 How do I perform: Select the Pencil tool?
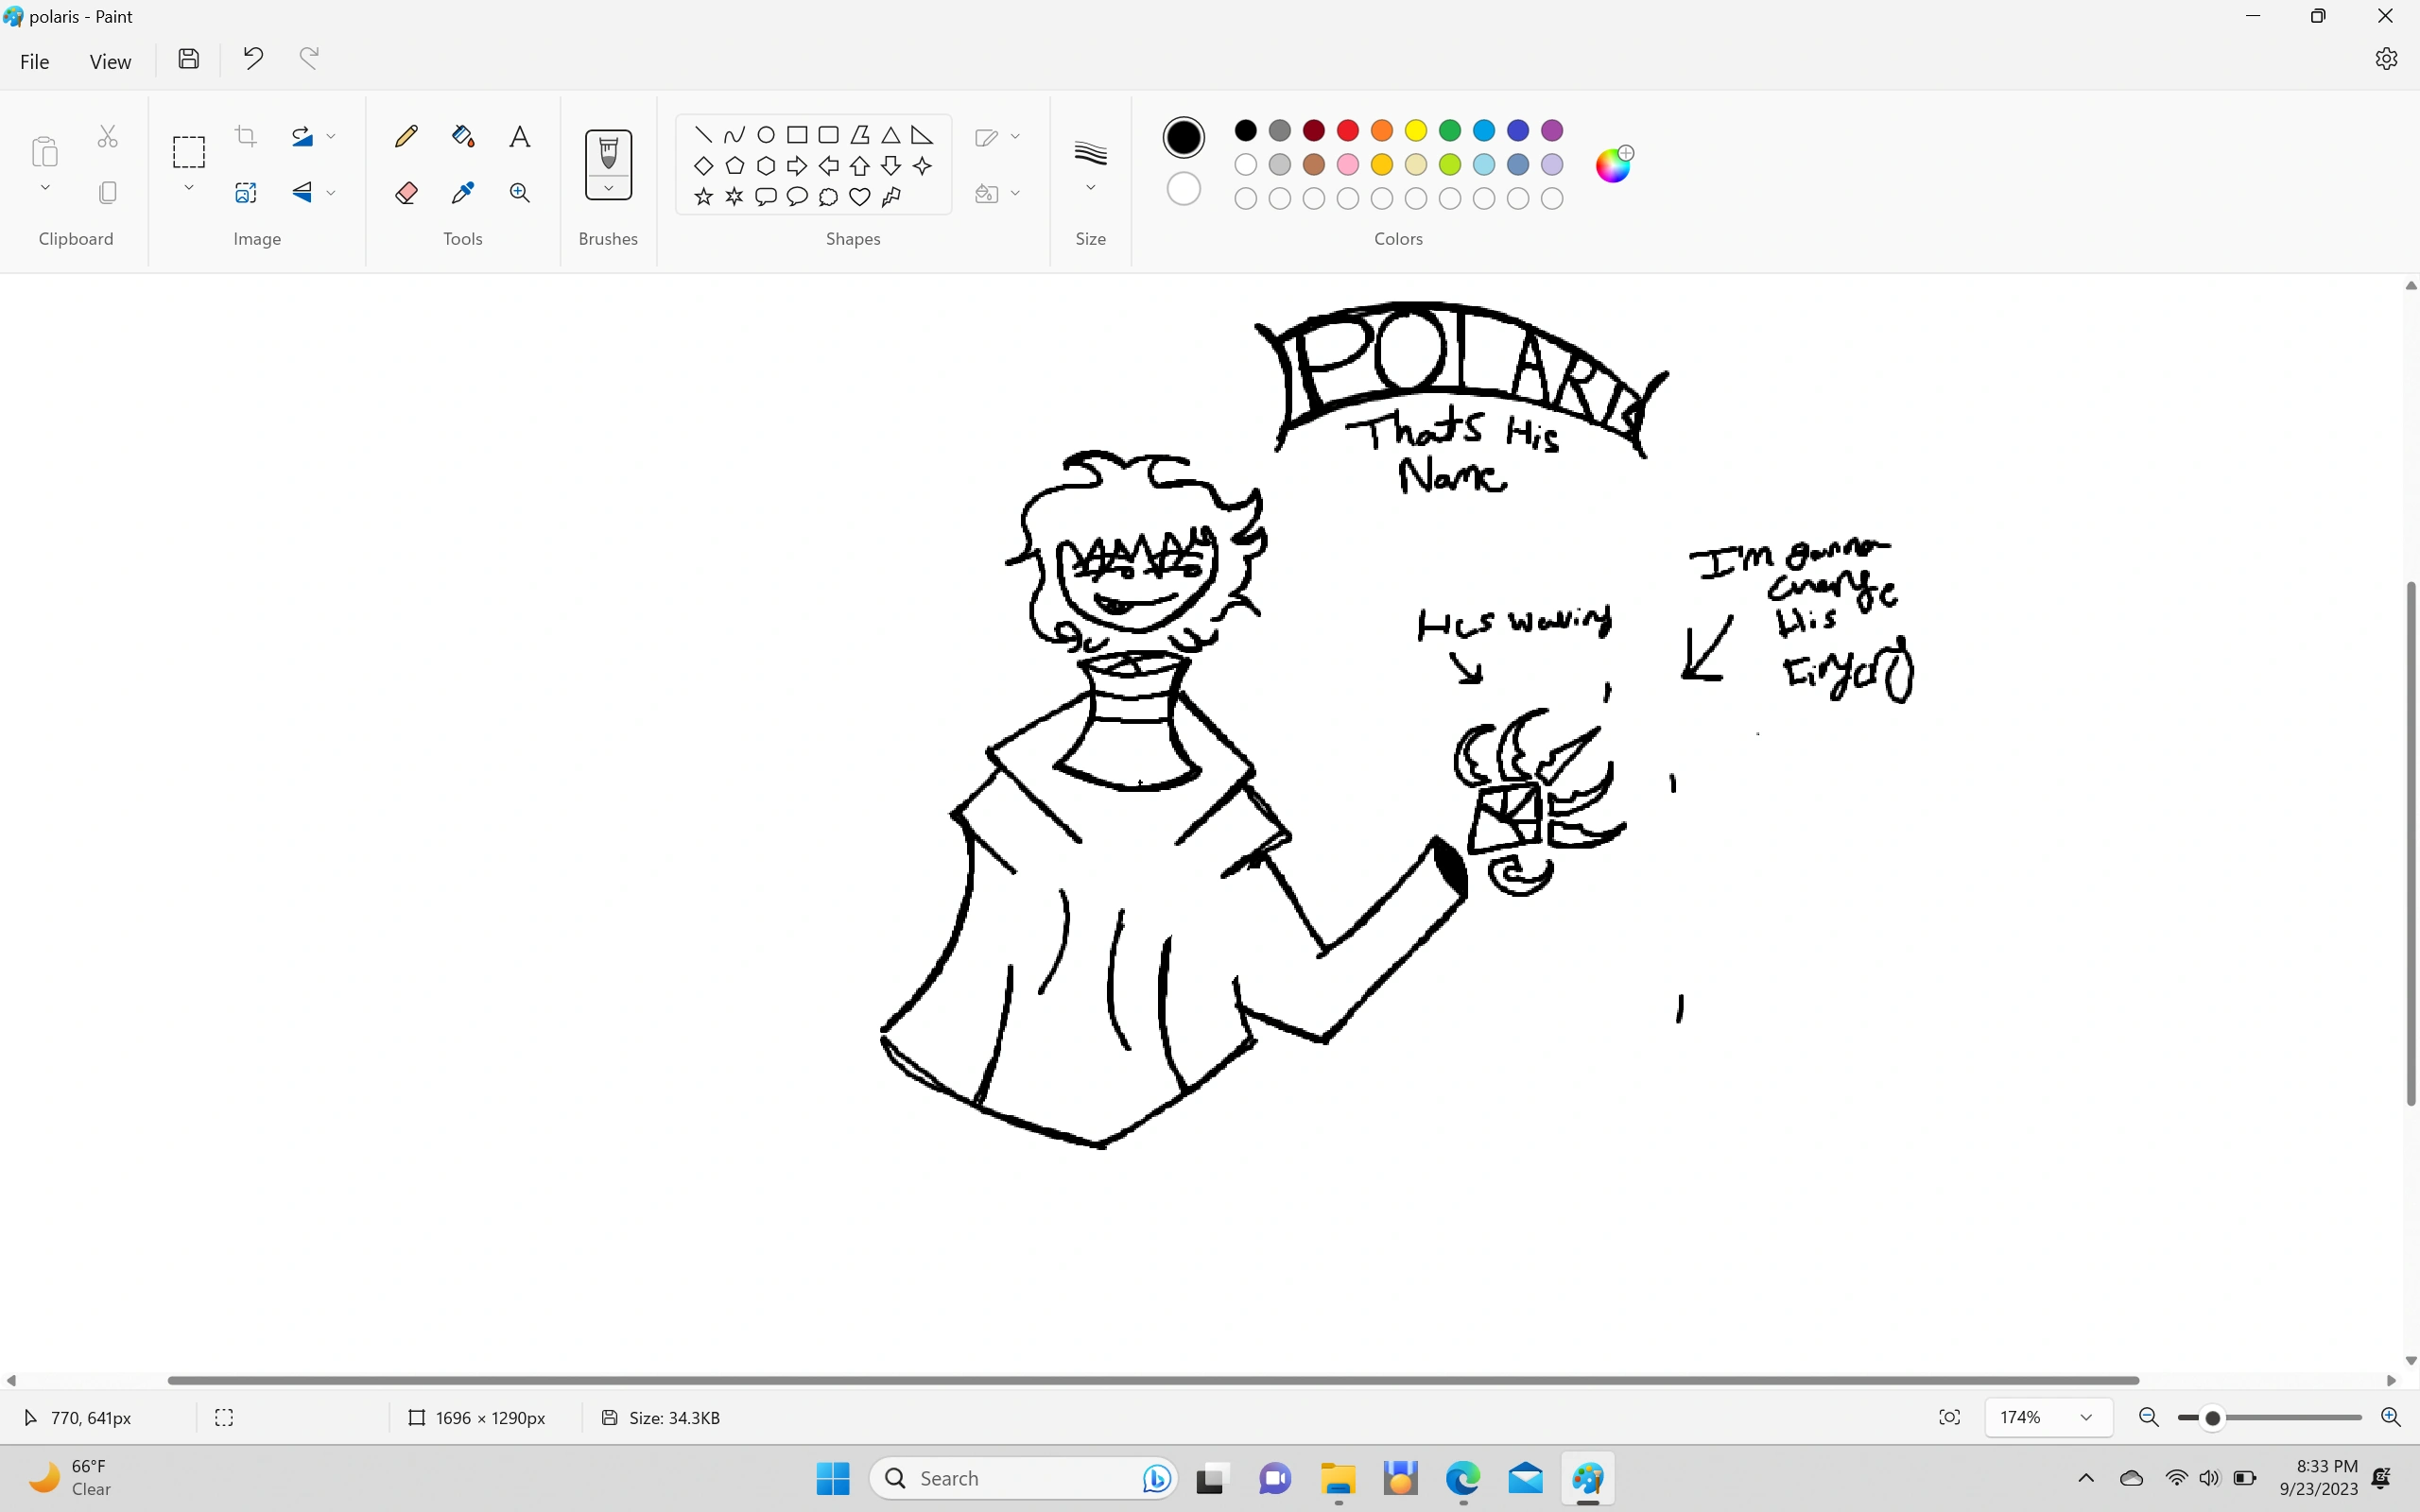[406, 136]
